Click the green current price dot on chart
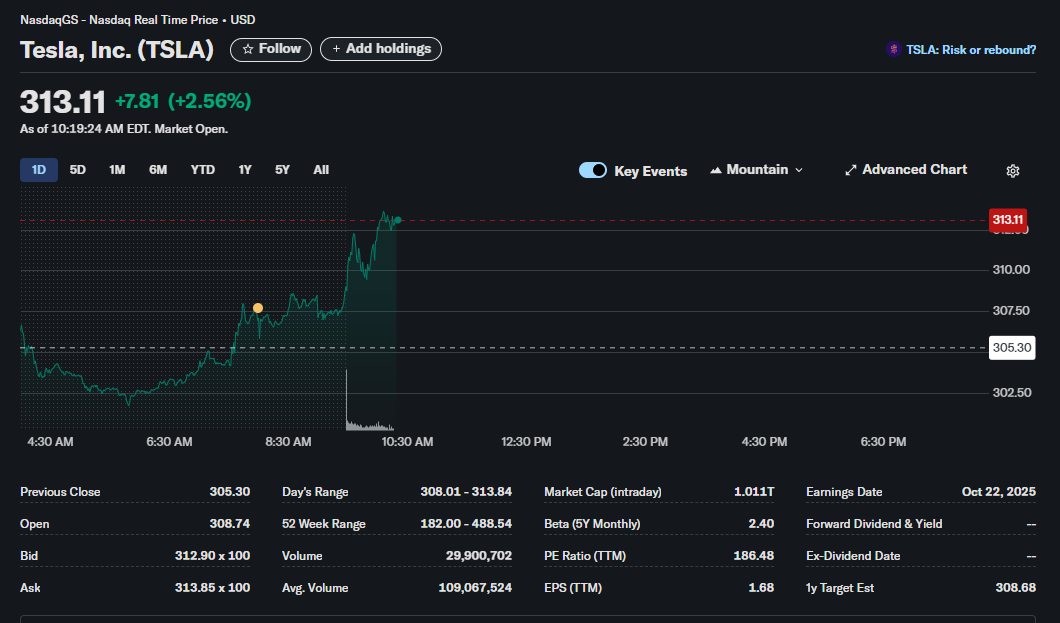1060x623 pixels. 398,220
